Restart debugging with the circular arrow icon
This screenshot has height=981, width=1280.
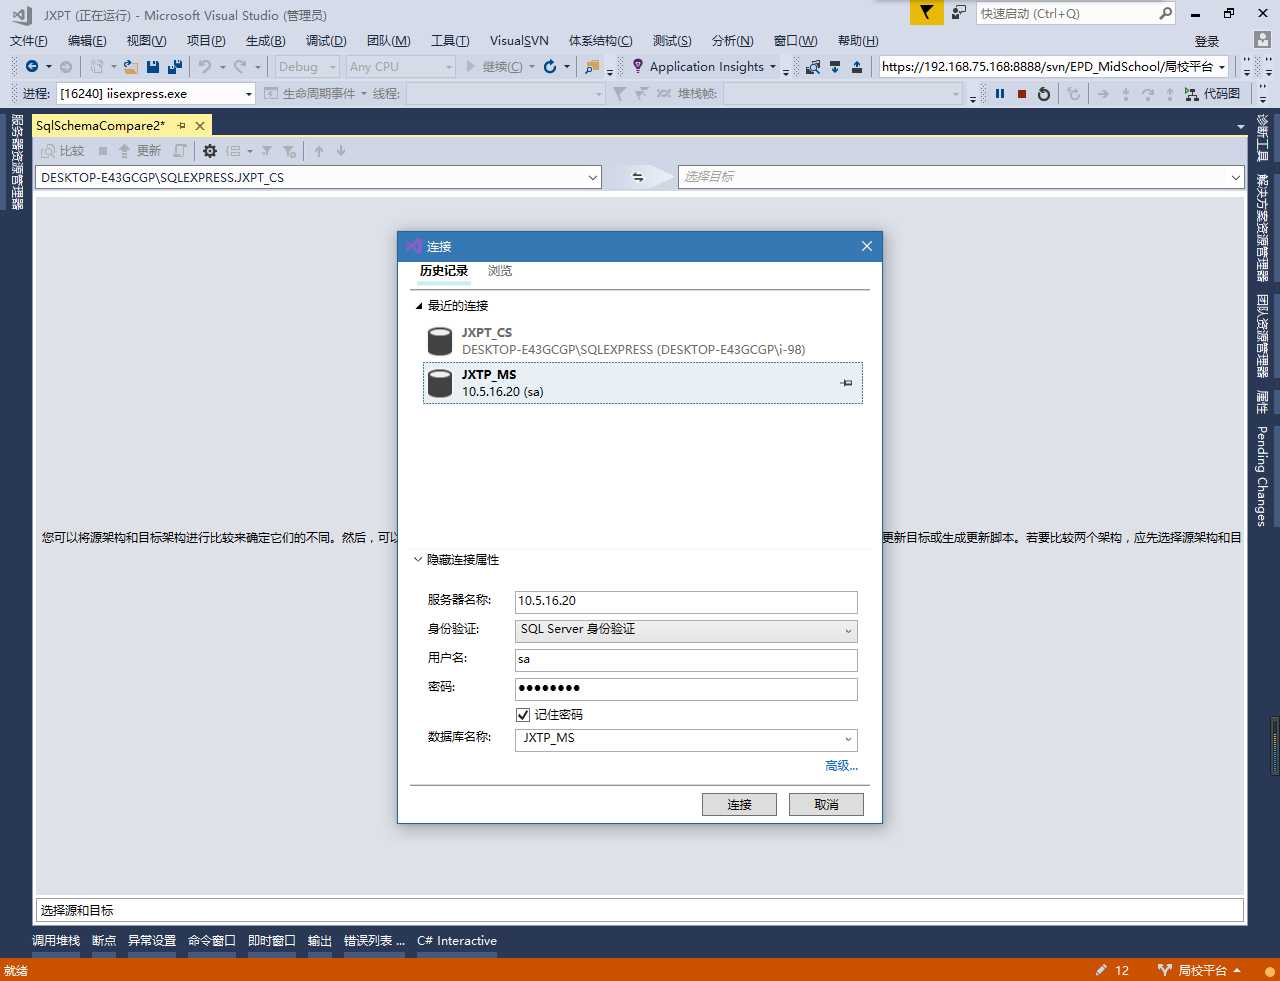1044,94
